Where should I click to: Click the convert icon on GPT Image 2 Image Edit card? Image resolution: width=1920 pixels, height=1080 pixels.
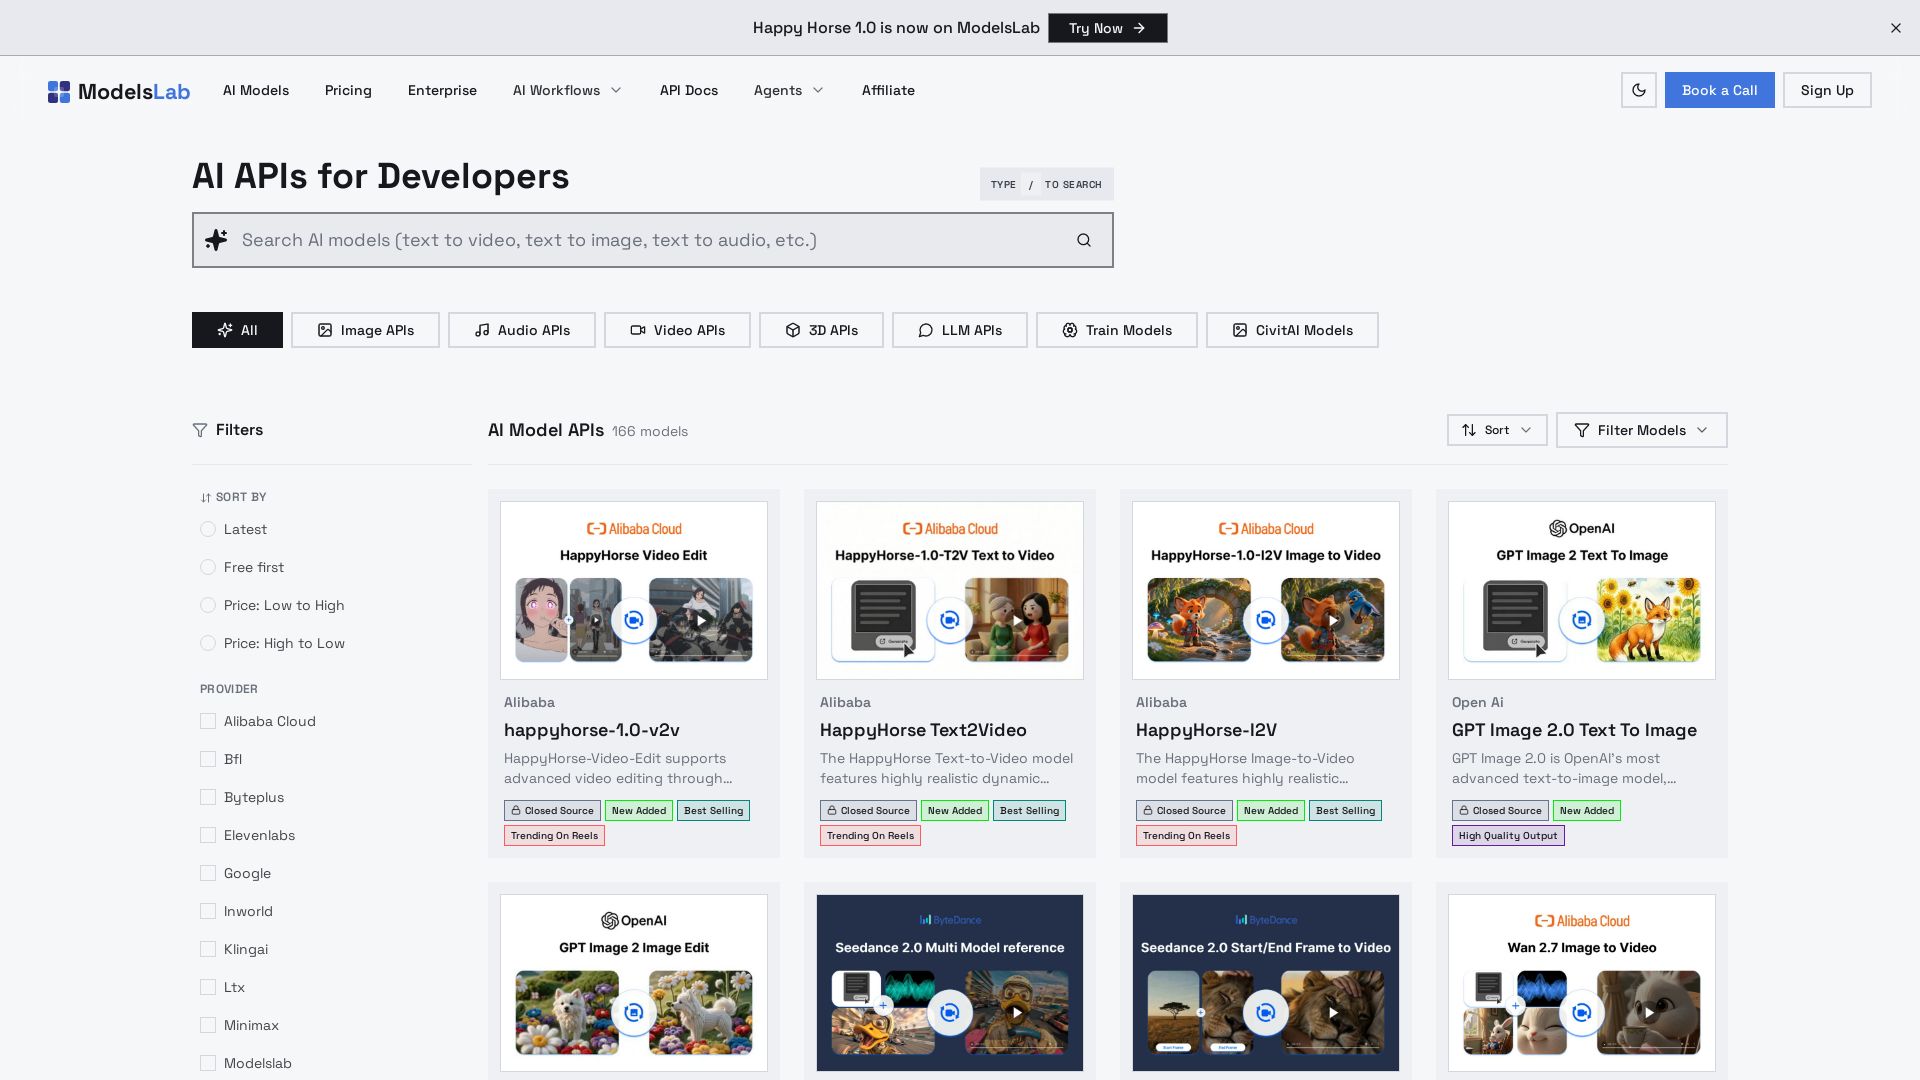click(634, 1013)
